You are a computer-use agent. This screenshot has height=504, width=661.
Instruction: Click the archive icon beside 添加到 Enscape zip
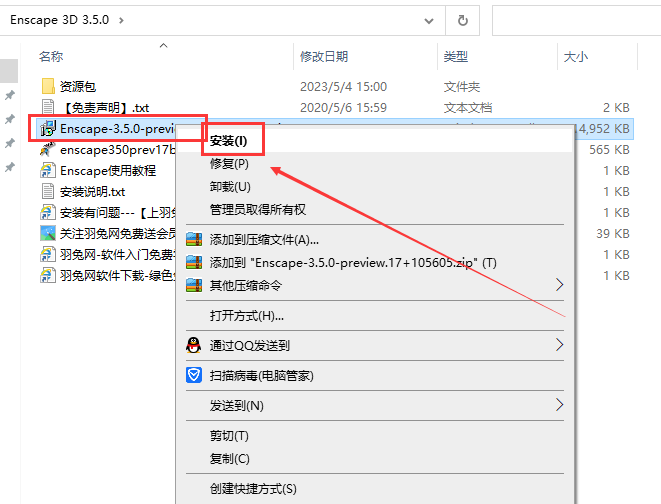(x=194, y=263)
